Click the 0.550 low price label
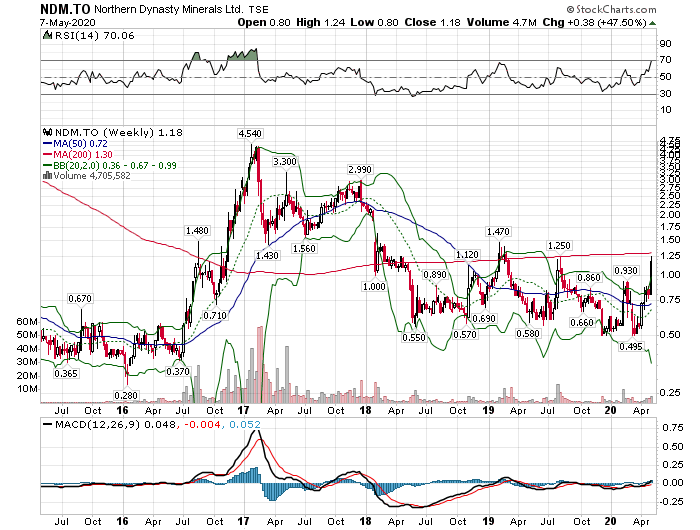 pos(414,338)
